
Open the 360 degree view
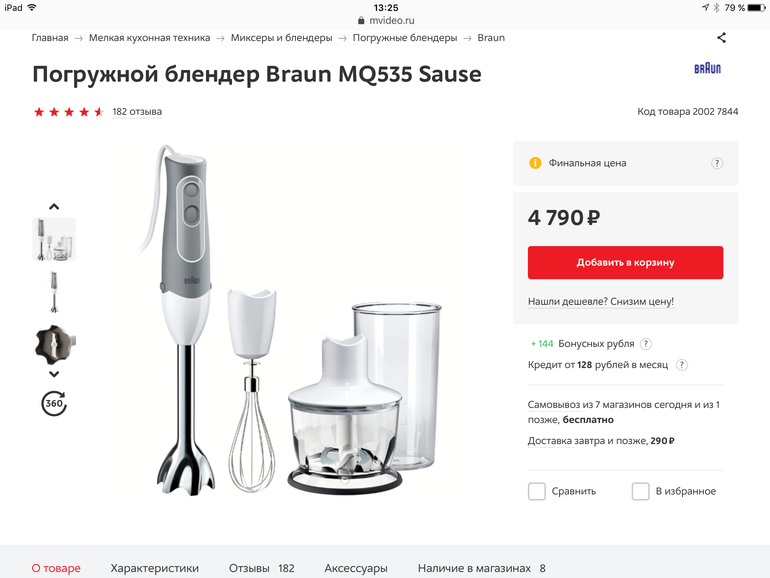(54, 403)
